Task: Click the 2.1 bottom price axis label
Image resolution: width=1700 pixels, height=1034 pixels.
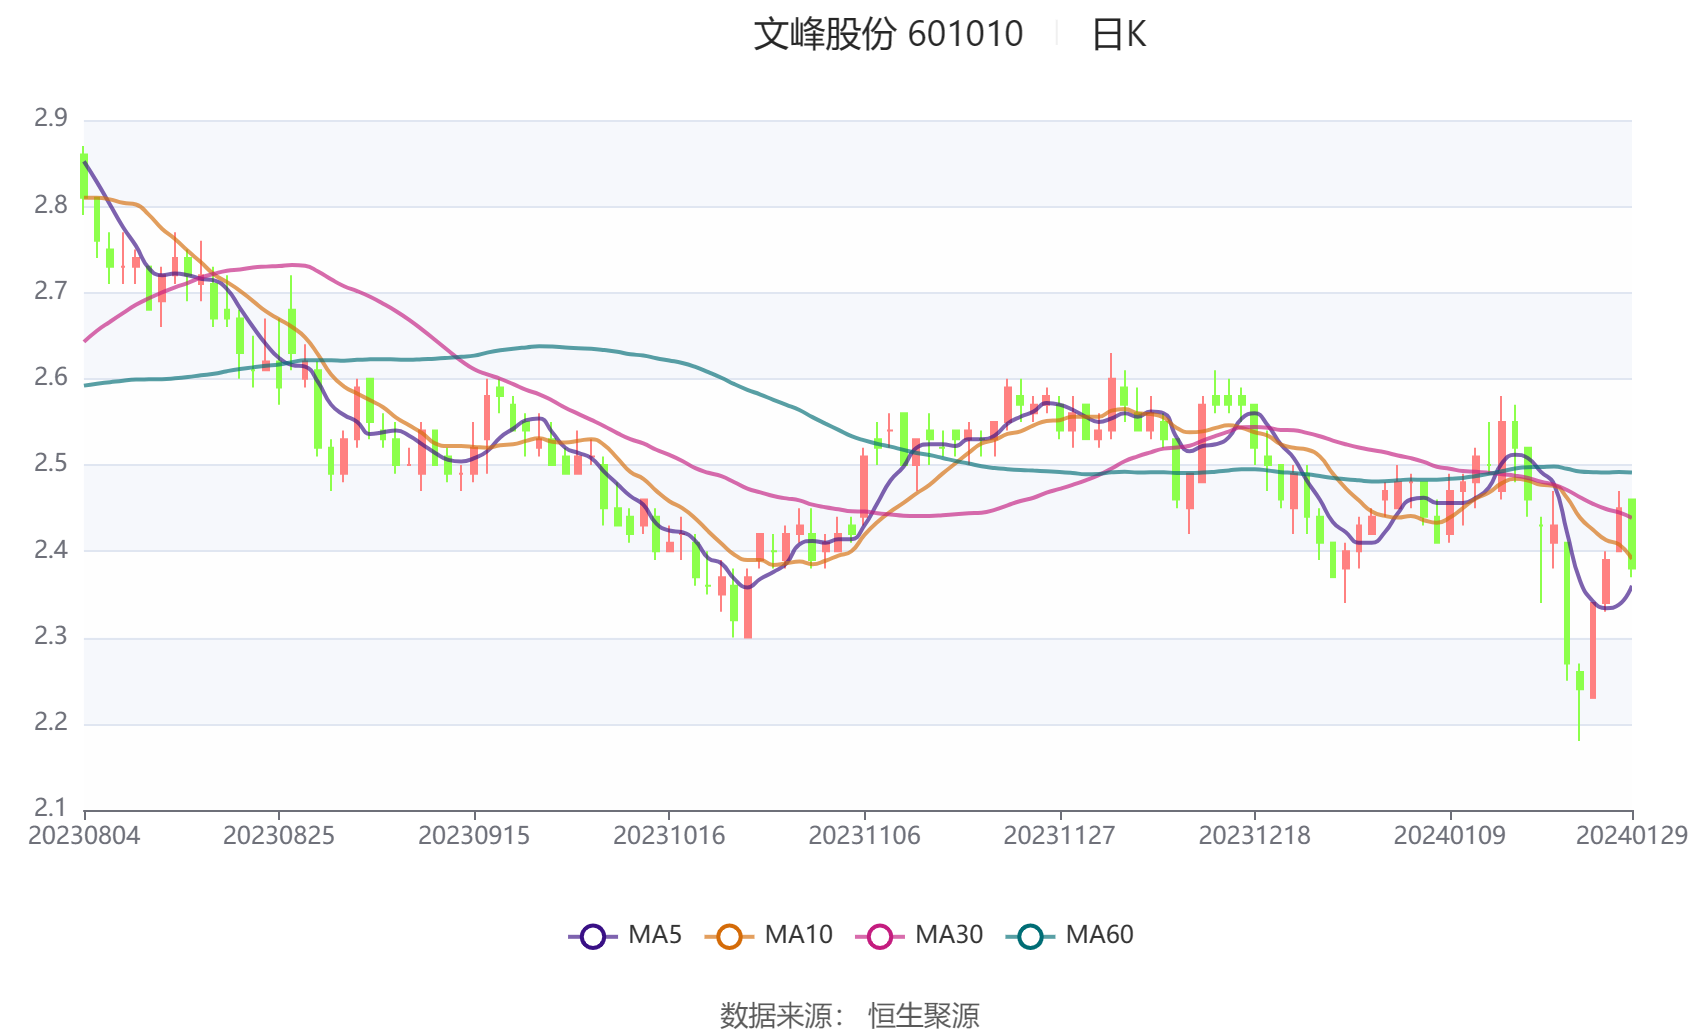Action: pos(51,807)
